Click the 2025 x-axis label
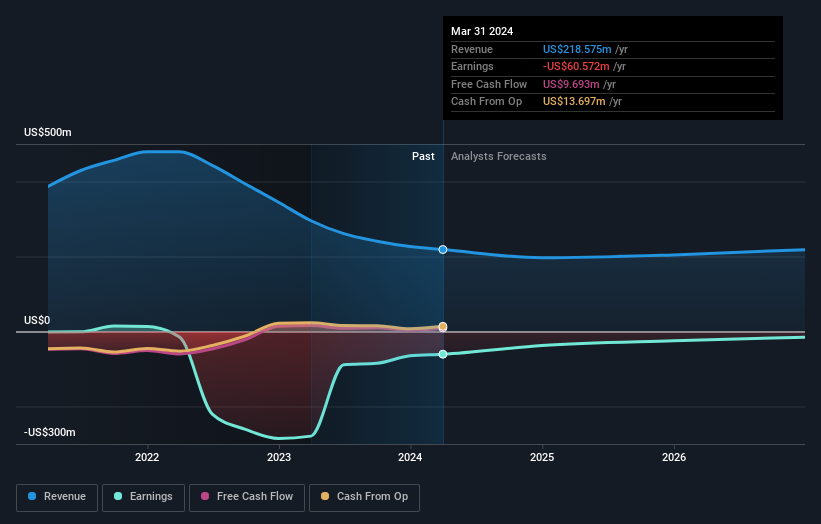The width and height of the screenshot is (821, 524). coord(542,457)
